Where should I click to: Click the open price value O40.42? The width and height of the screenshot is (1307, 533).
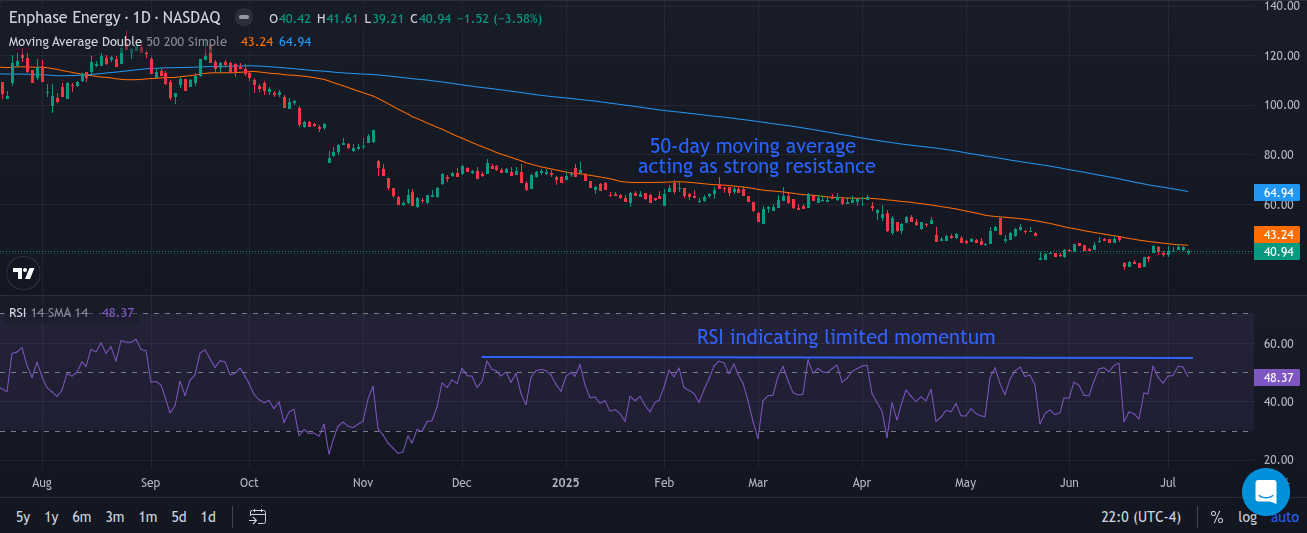click(x=290, y=18)
